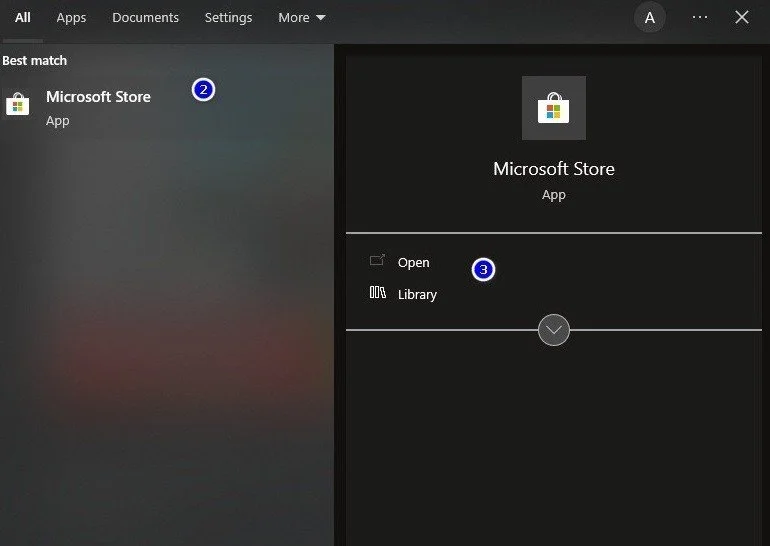This screenshot has height=546, width=770.
Task: Expand the More filter dropdown
Action: (302, 18)
